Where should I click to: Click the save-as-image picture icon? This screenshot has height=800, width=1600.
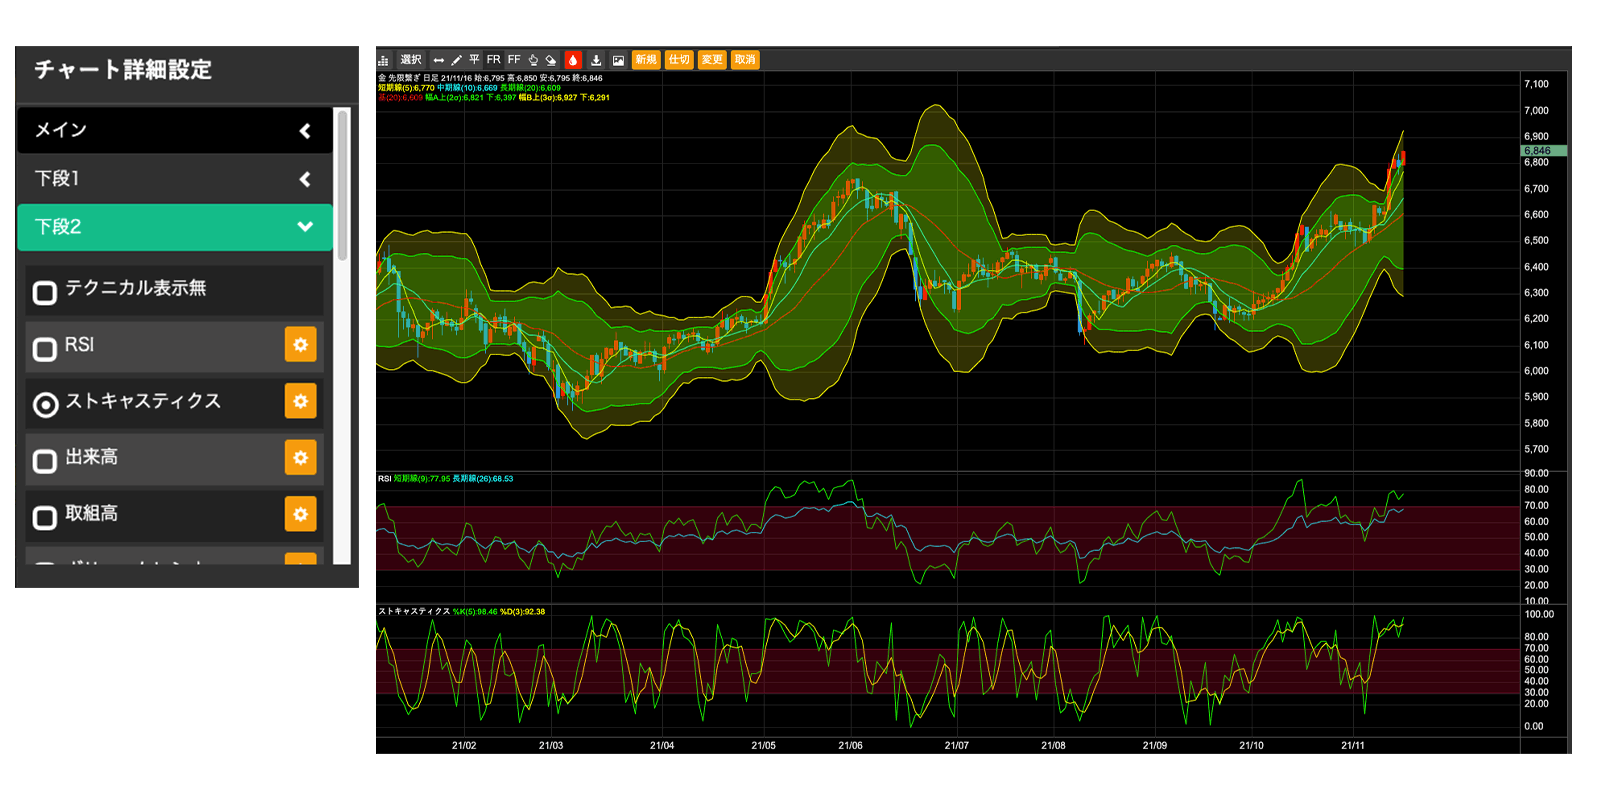pos(618,61)
